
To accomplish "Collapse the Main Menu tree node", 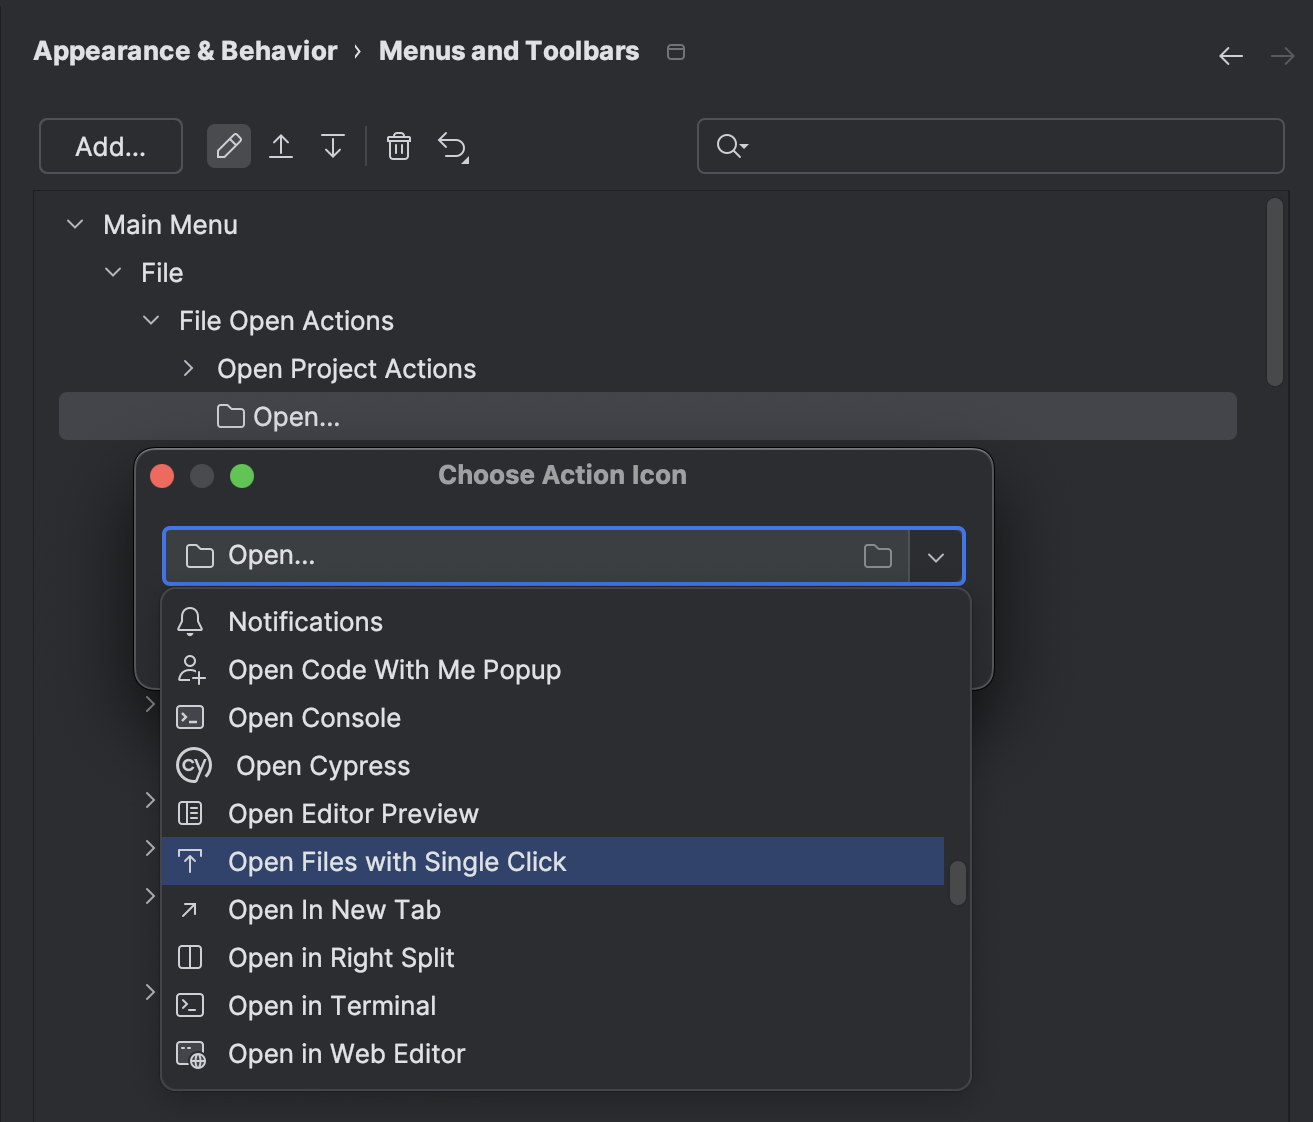I will (x=75, y=224).
